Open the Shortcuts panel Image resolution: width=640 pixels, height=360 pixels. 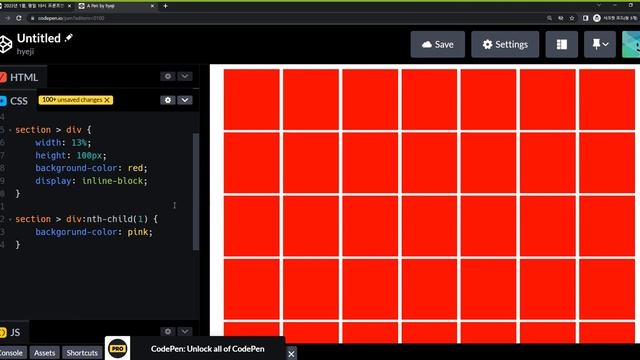pyautogui.click(x=82, y=353)
